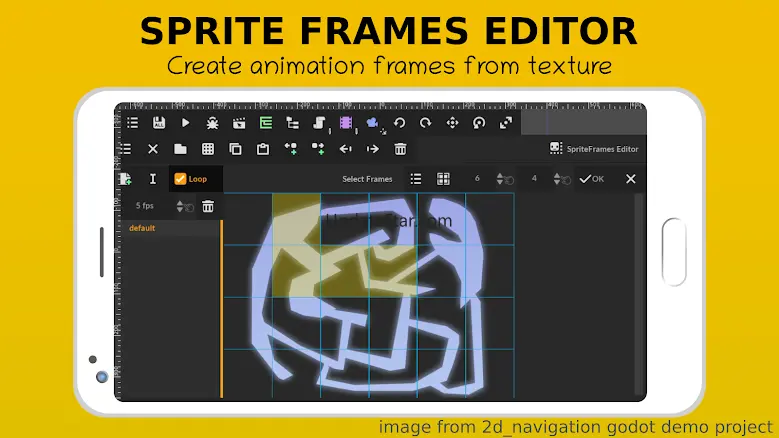Select the default animation in the list
Screen dimensions: 779x438
tap(142, 228)
